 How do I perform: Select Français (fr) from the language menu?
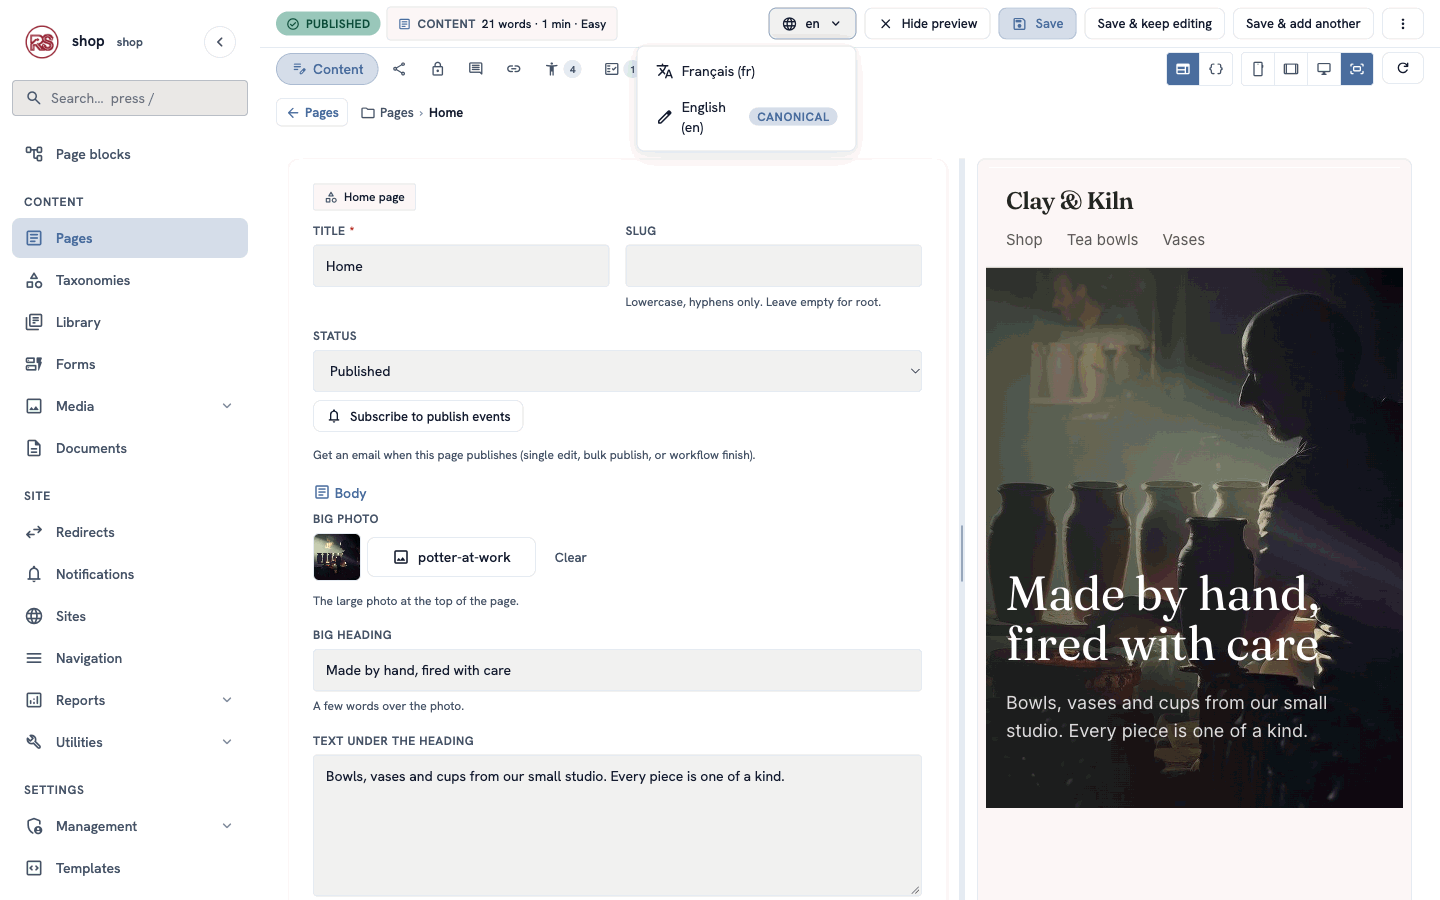[x=746, y=71]
